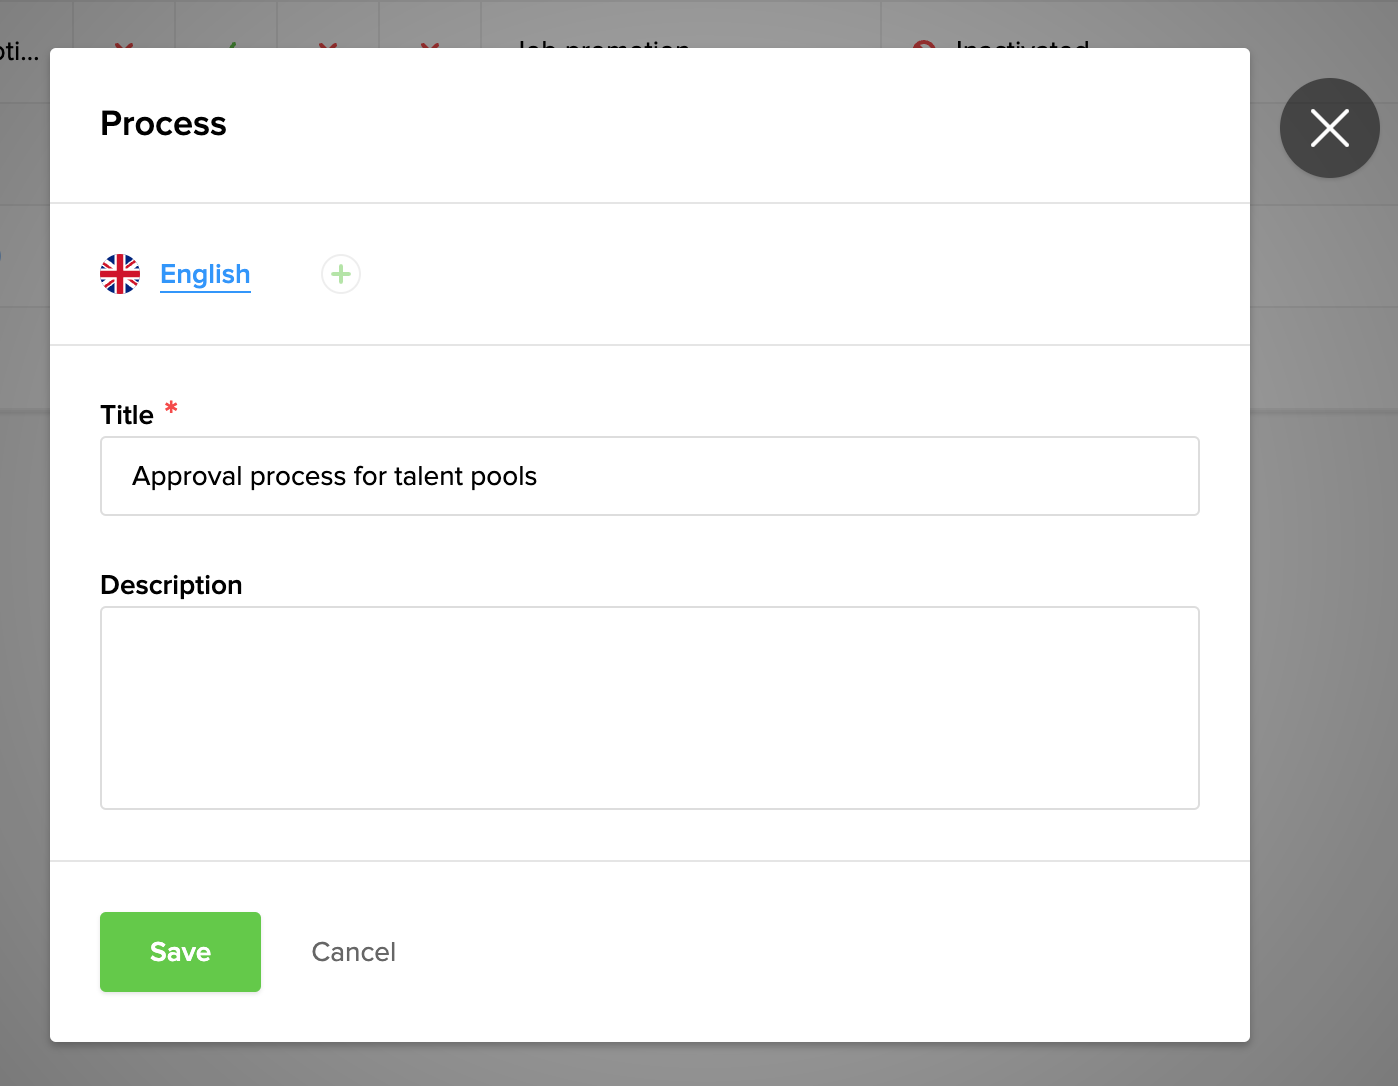Add a new language with the plus icon
The width and height of the screenshot is (1398, 1086).
340,273
